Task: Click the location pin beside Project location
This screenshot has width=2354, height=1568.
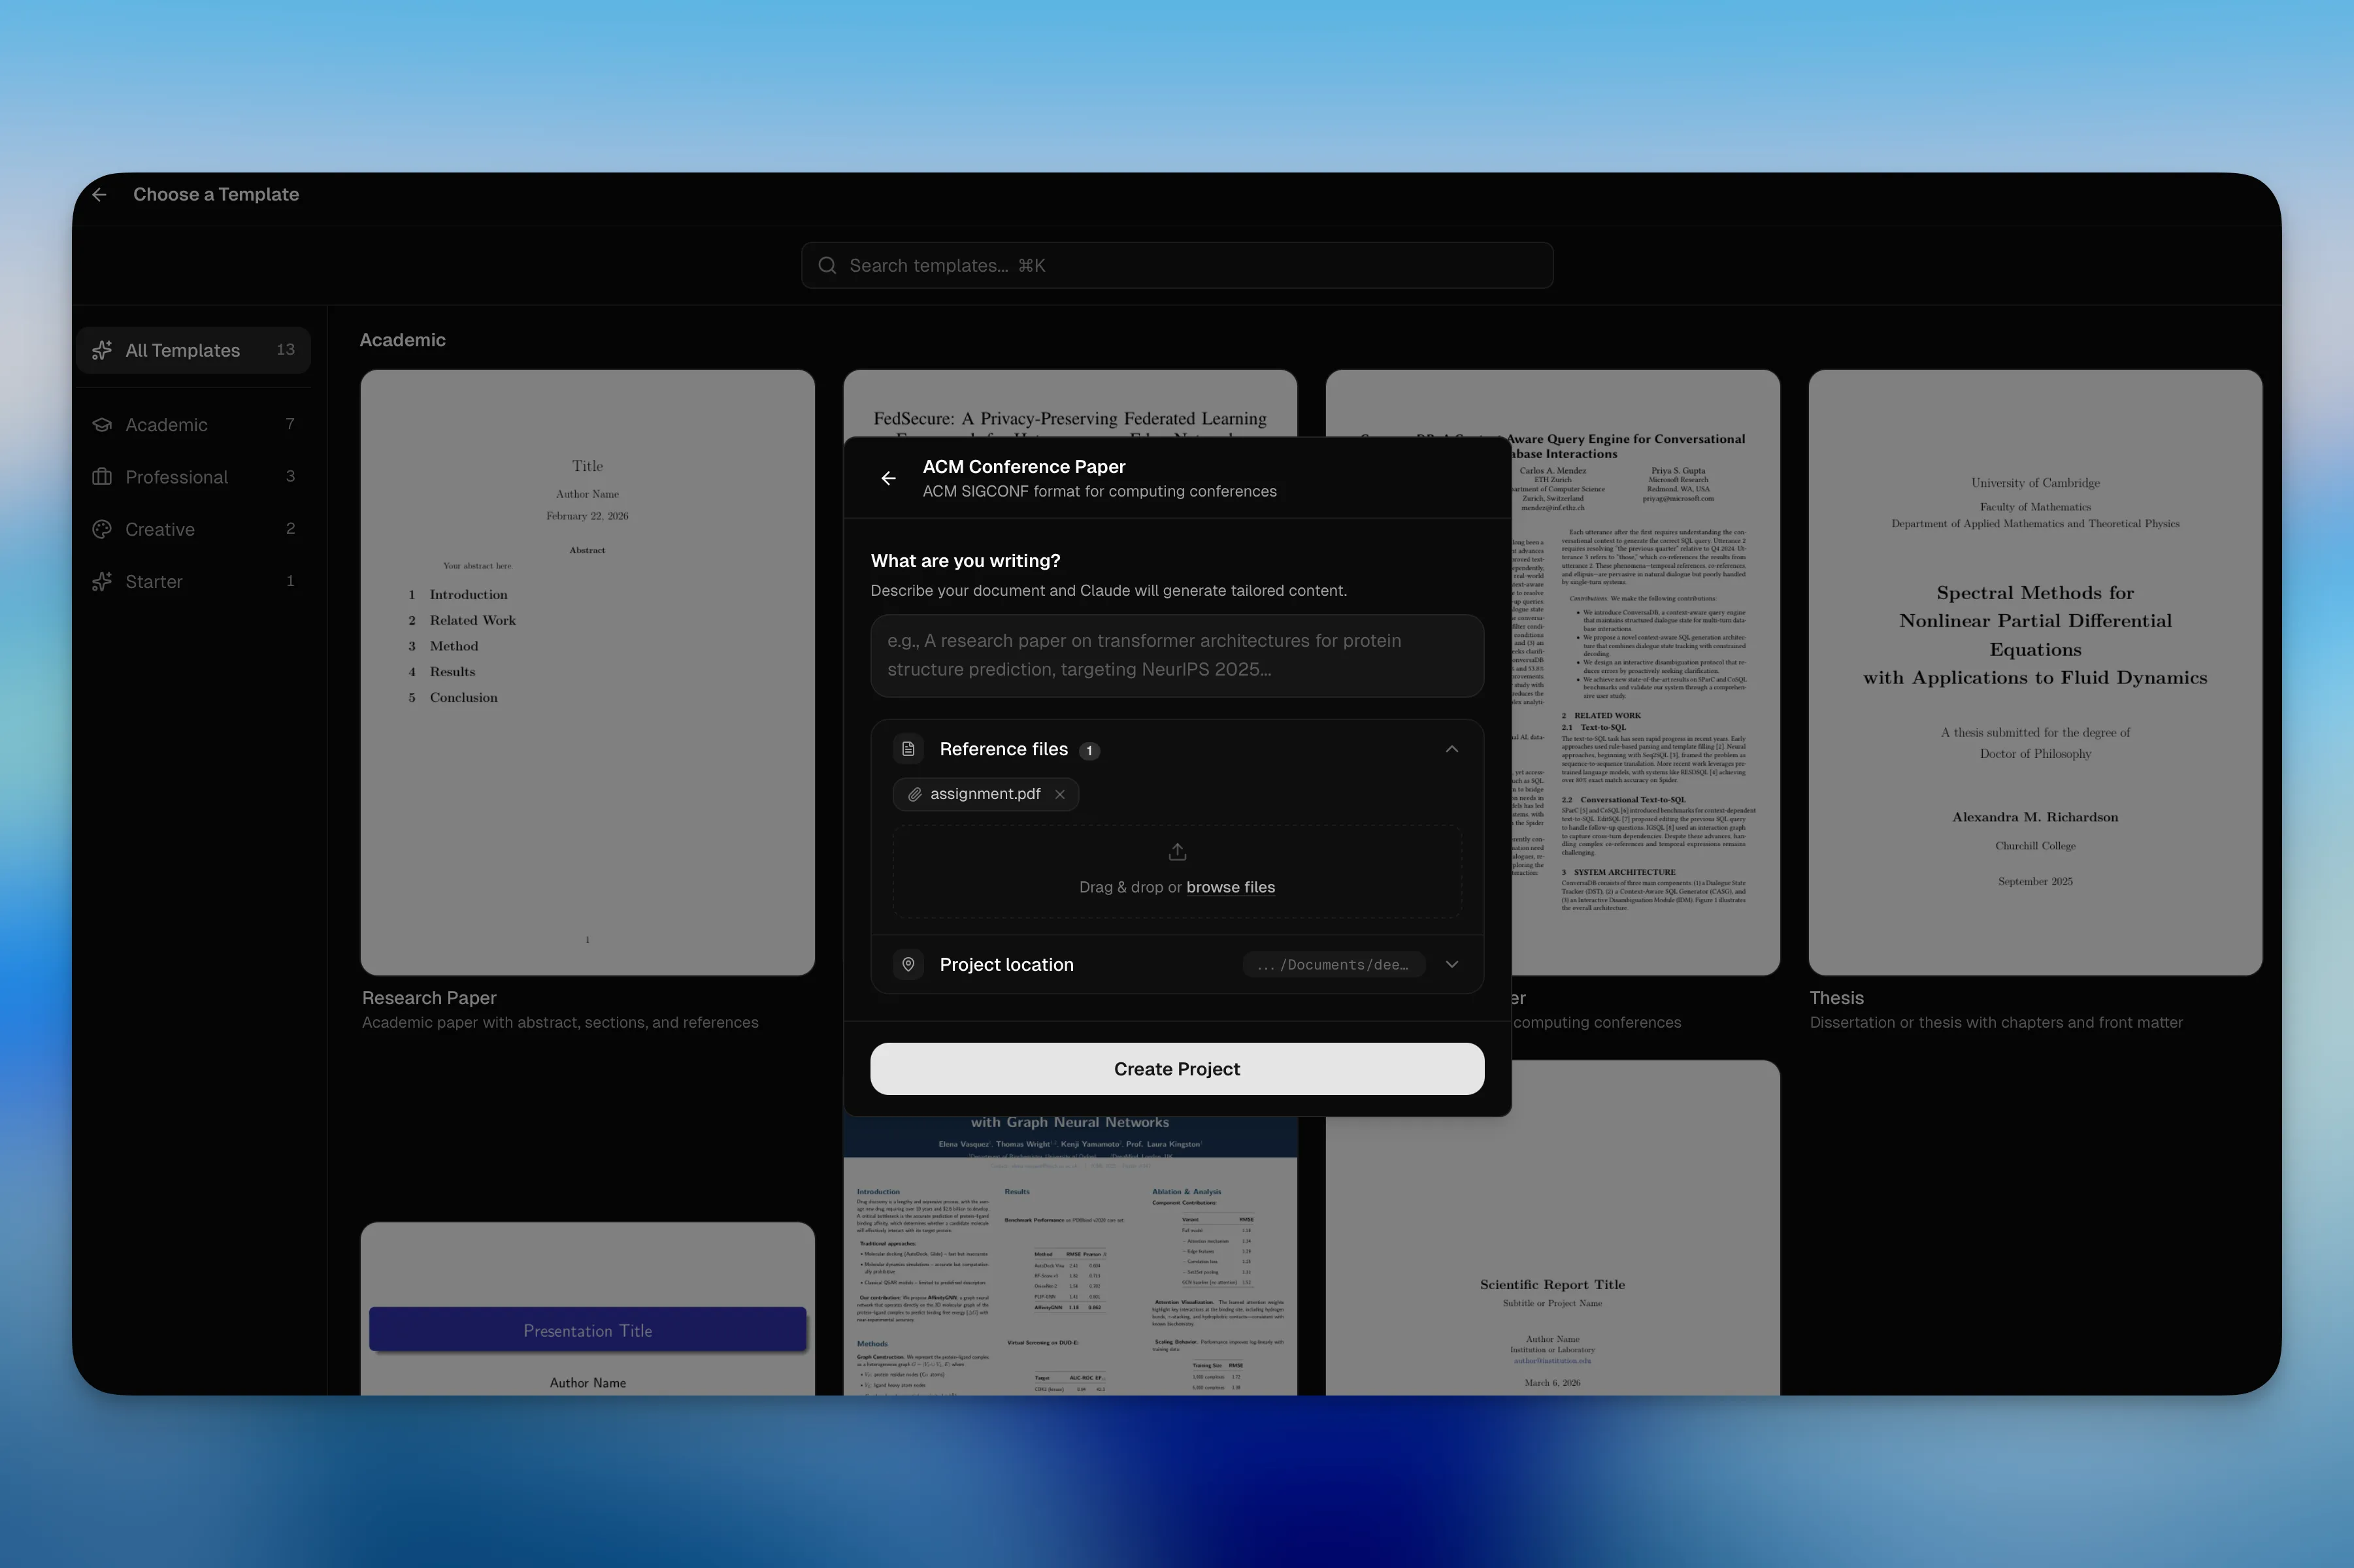Action: click(908, 964)
